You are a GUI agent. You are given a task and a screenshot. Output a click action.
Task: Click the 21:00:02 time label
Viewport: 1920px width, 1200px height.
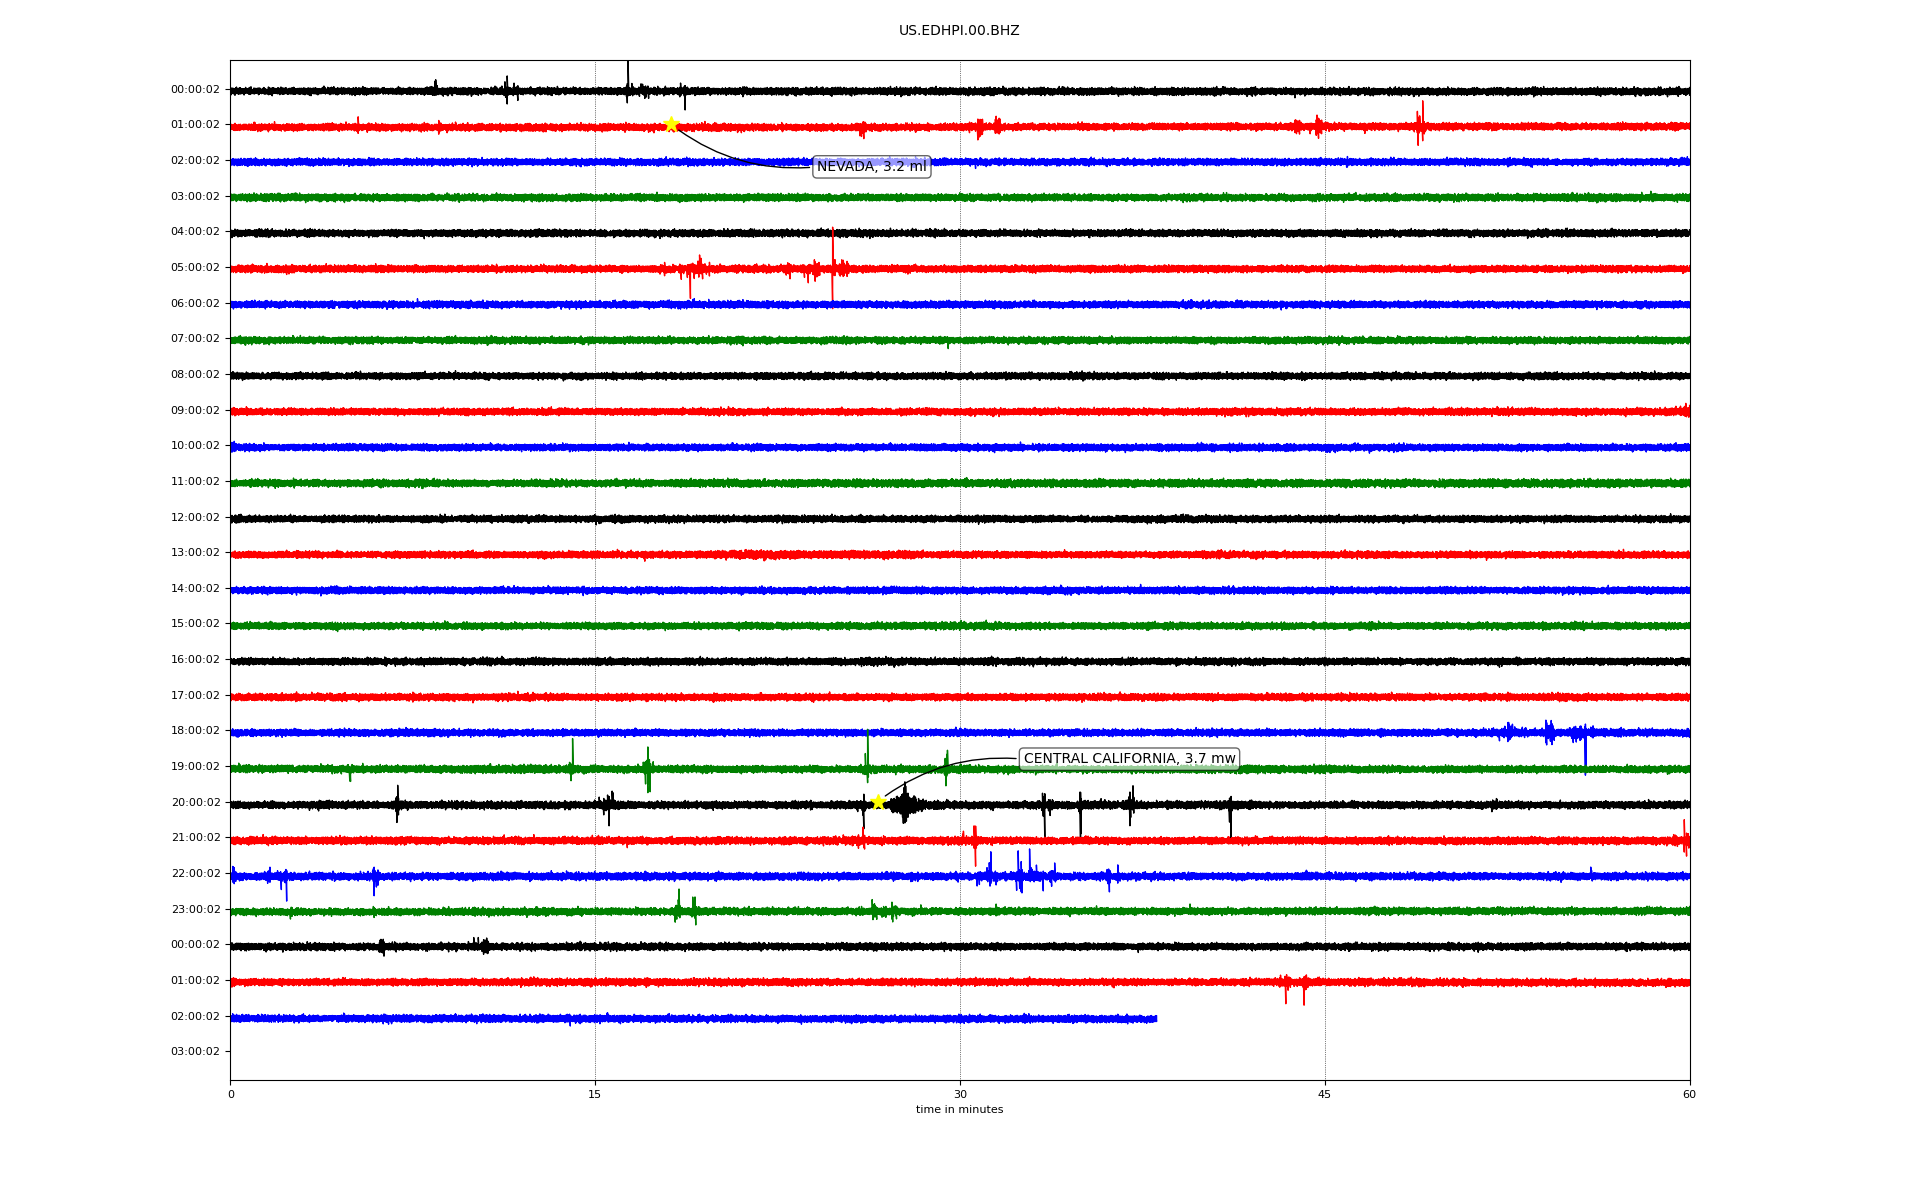tap(195, 838)
